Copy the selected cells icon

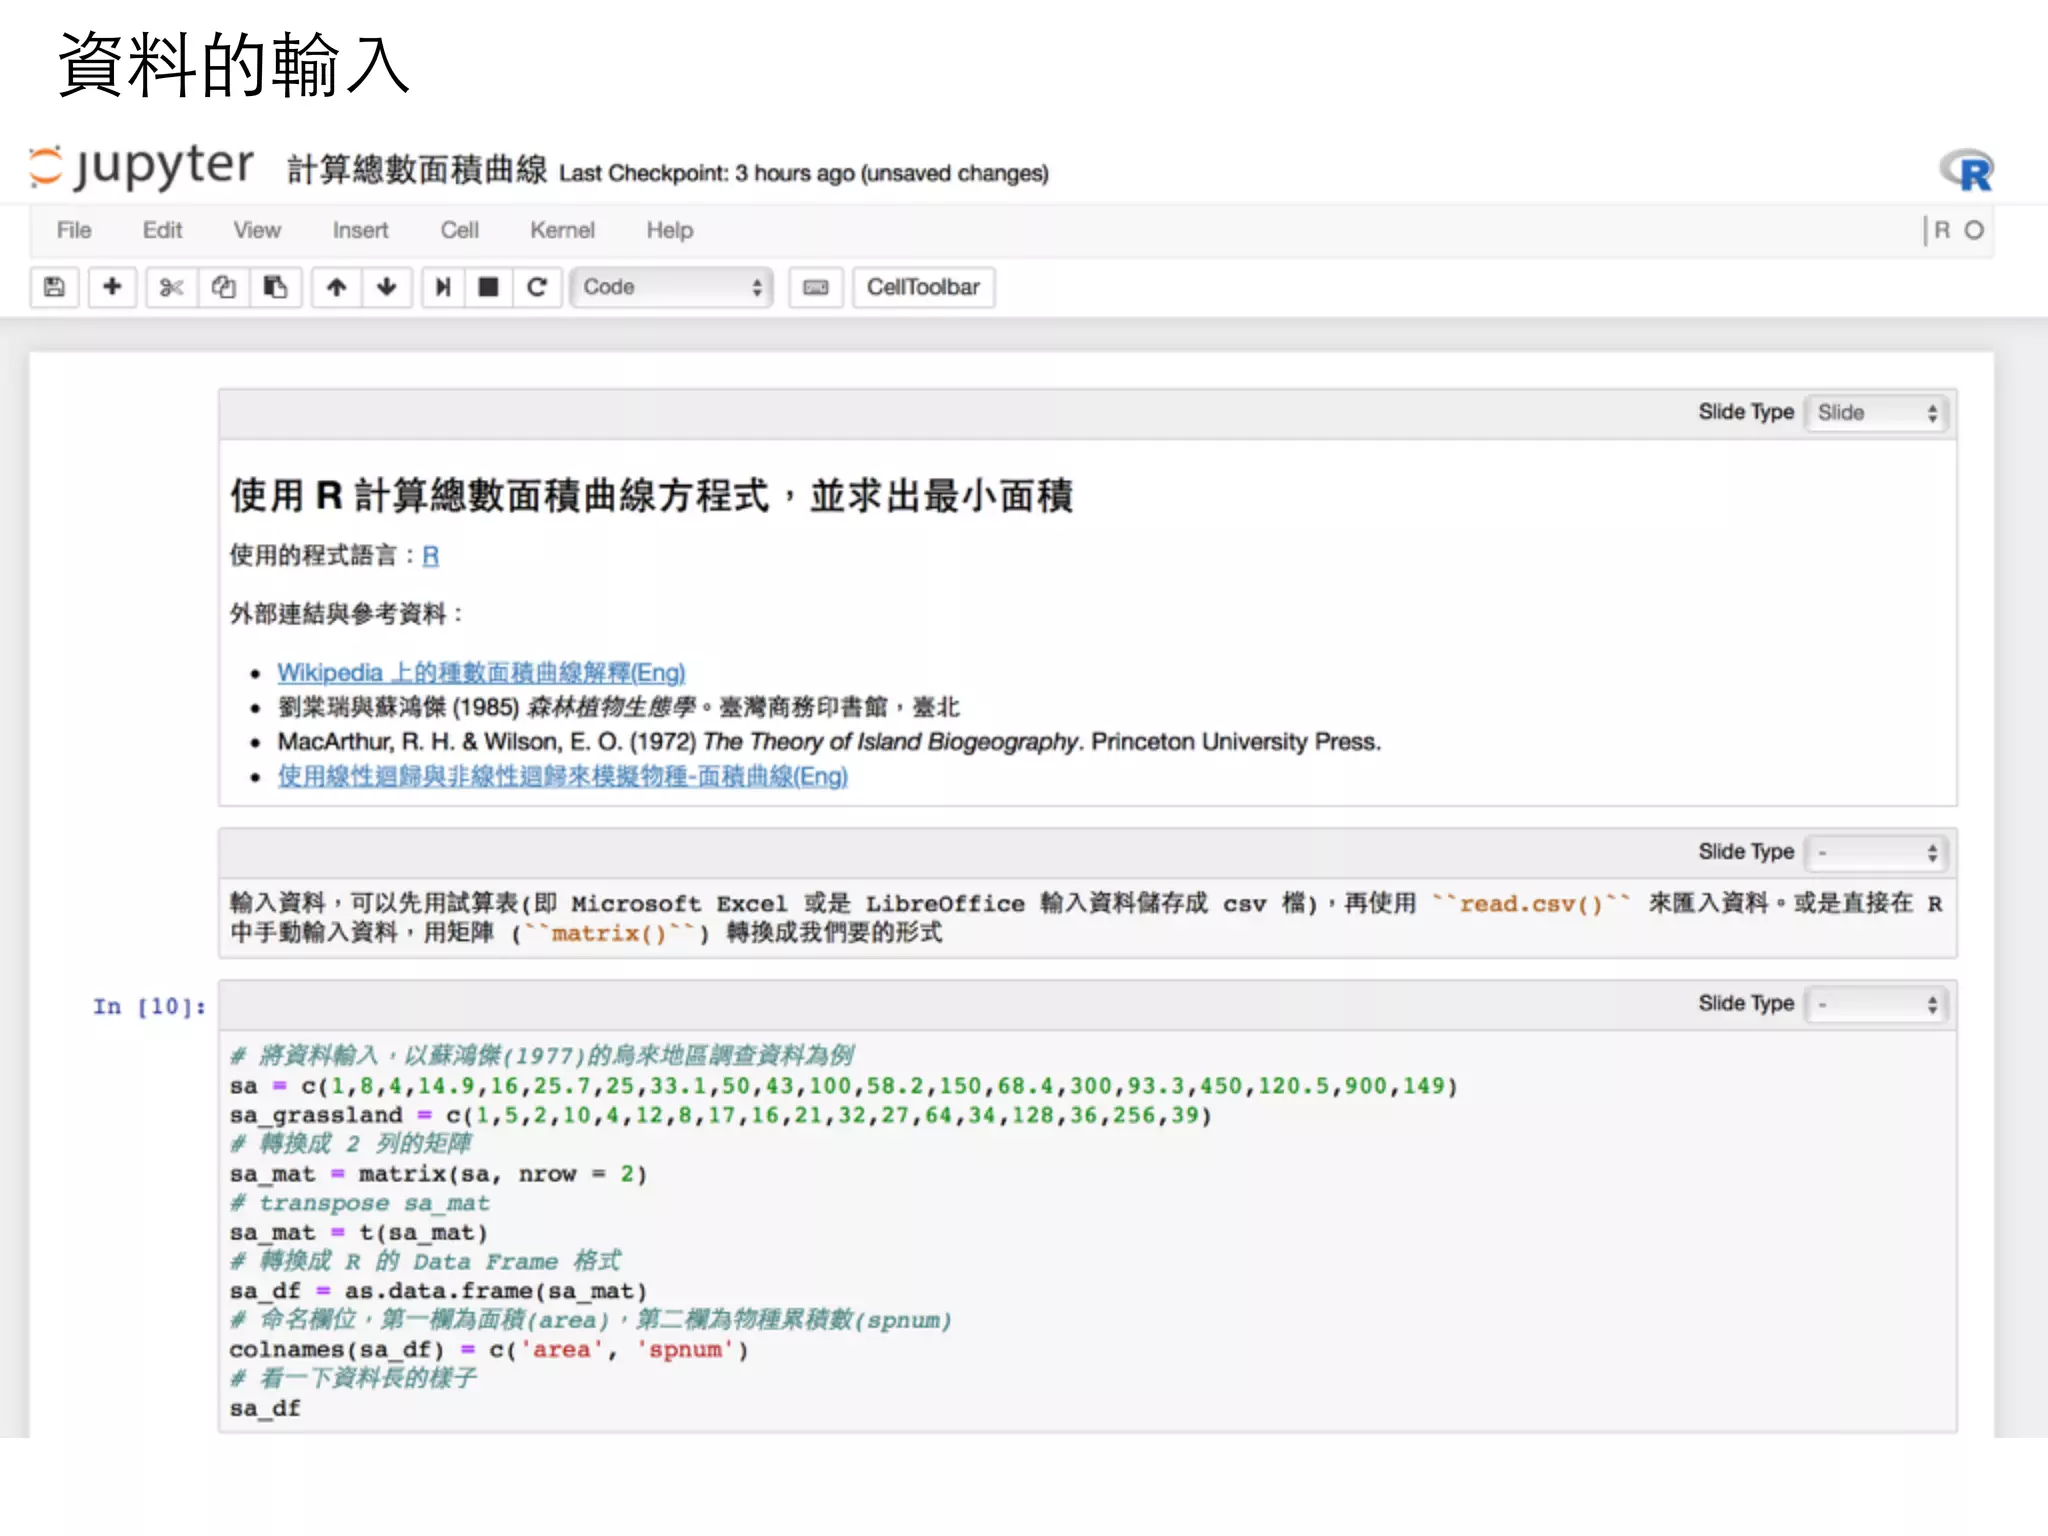coord(223,288)
